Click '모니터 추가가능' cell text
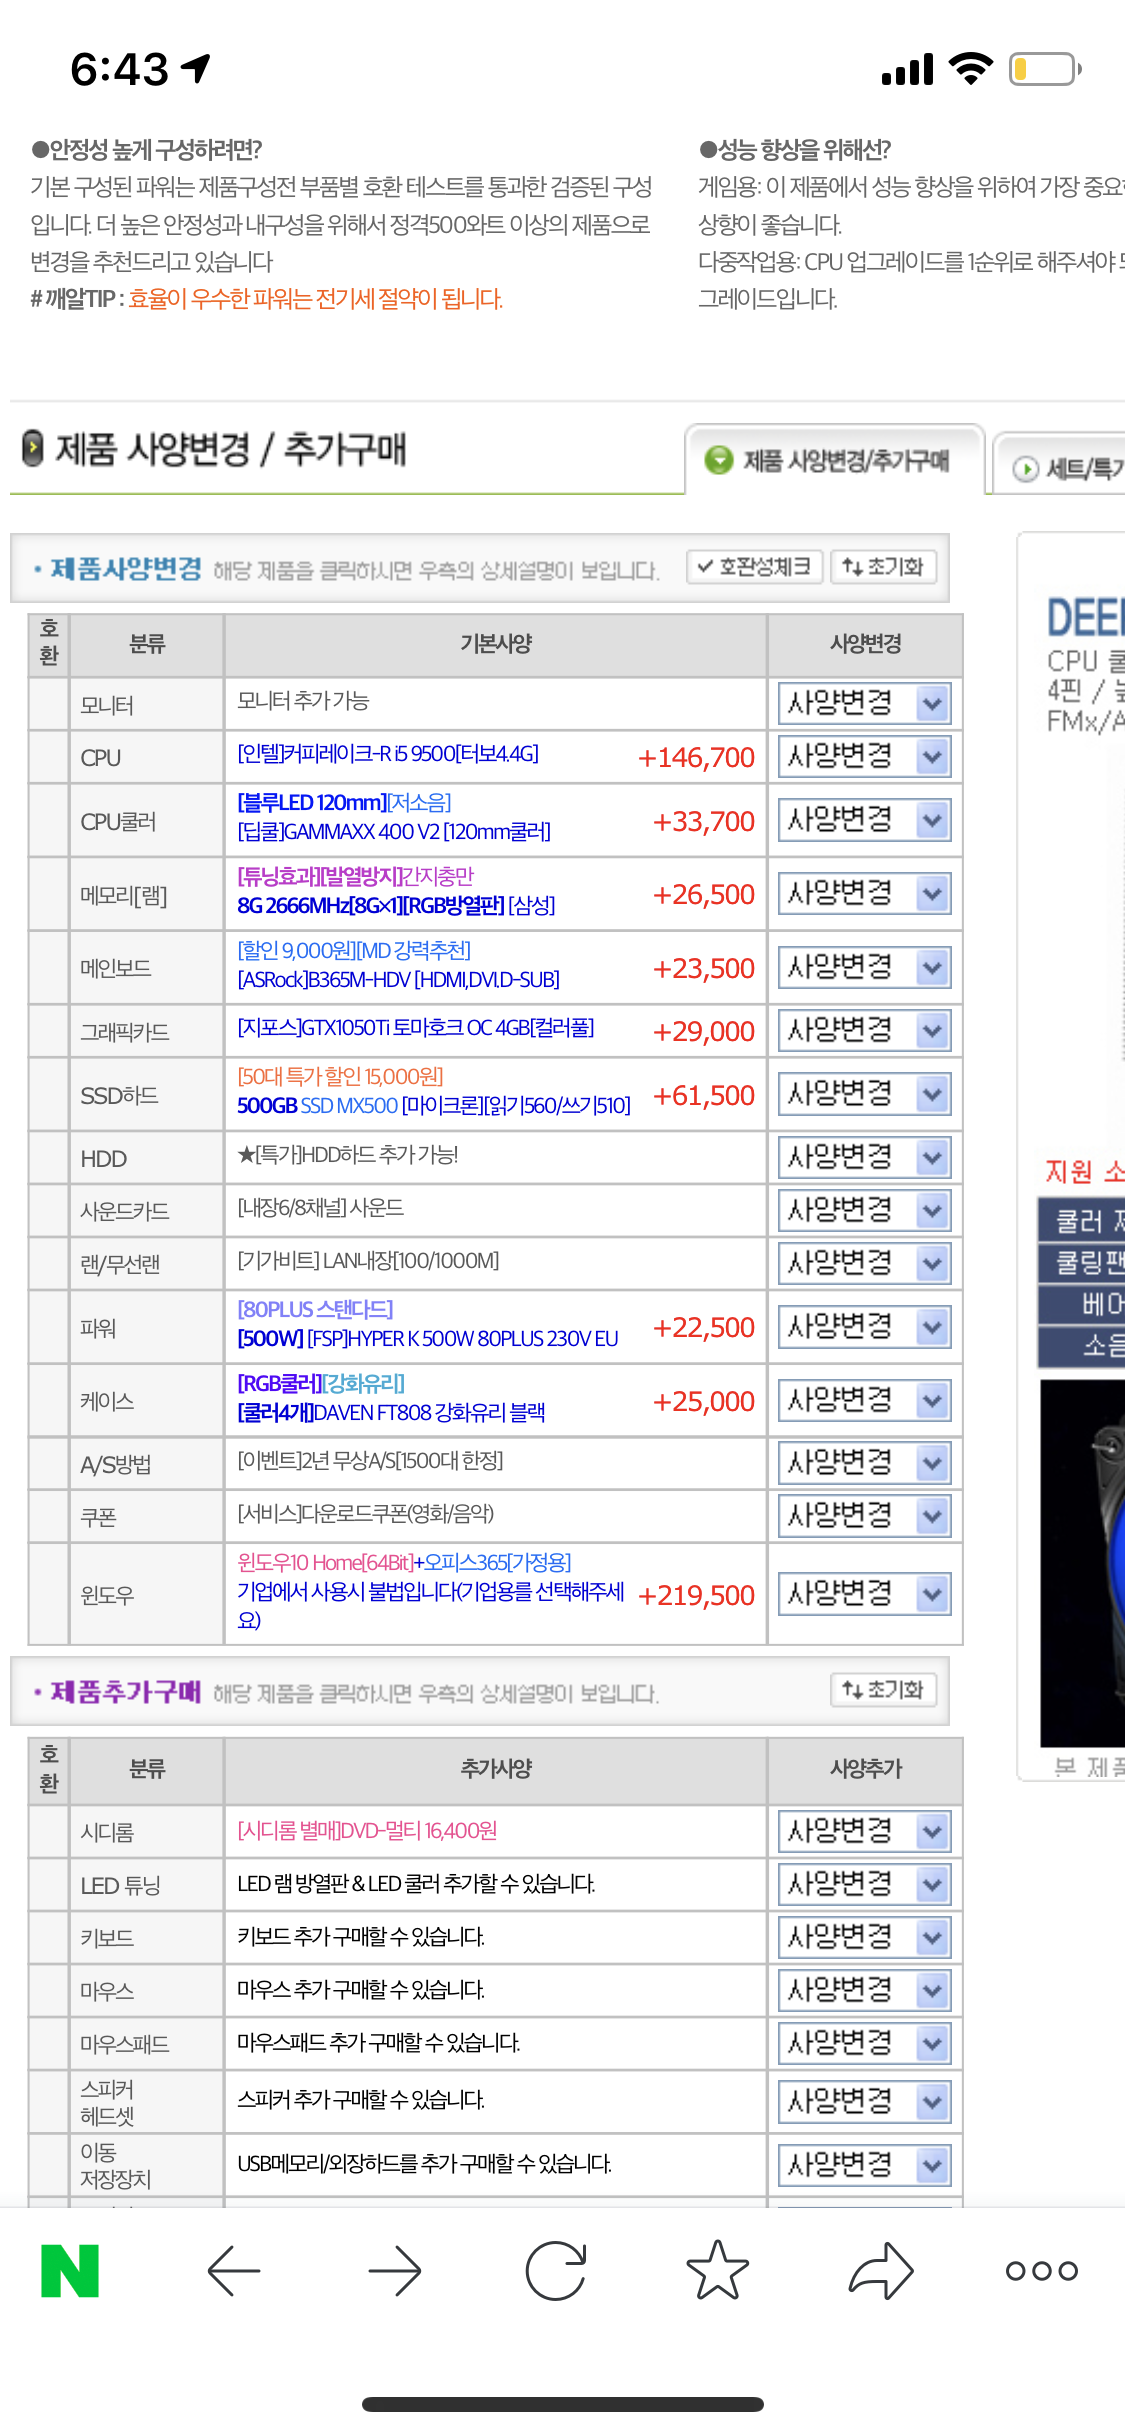1125x2436 pixels. pyautogui.click(x=303, y=701)
